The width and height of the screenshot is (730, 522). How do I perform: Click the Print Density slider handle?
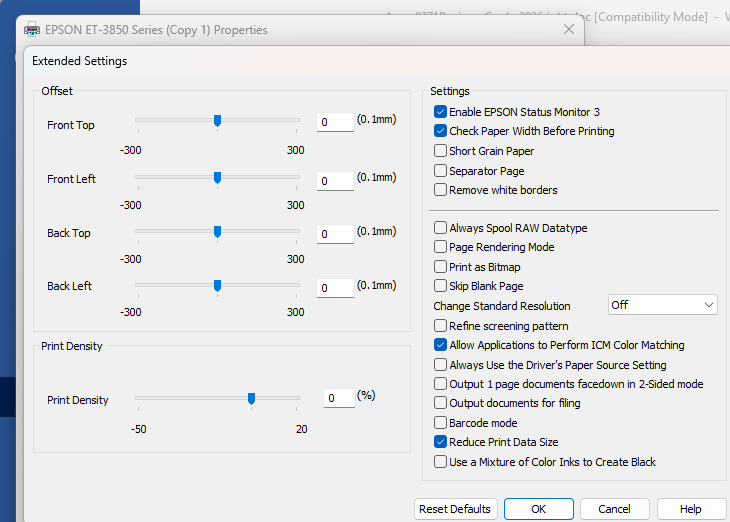click(251, 398)
